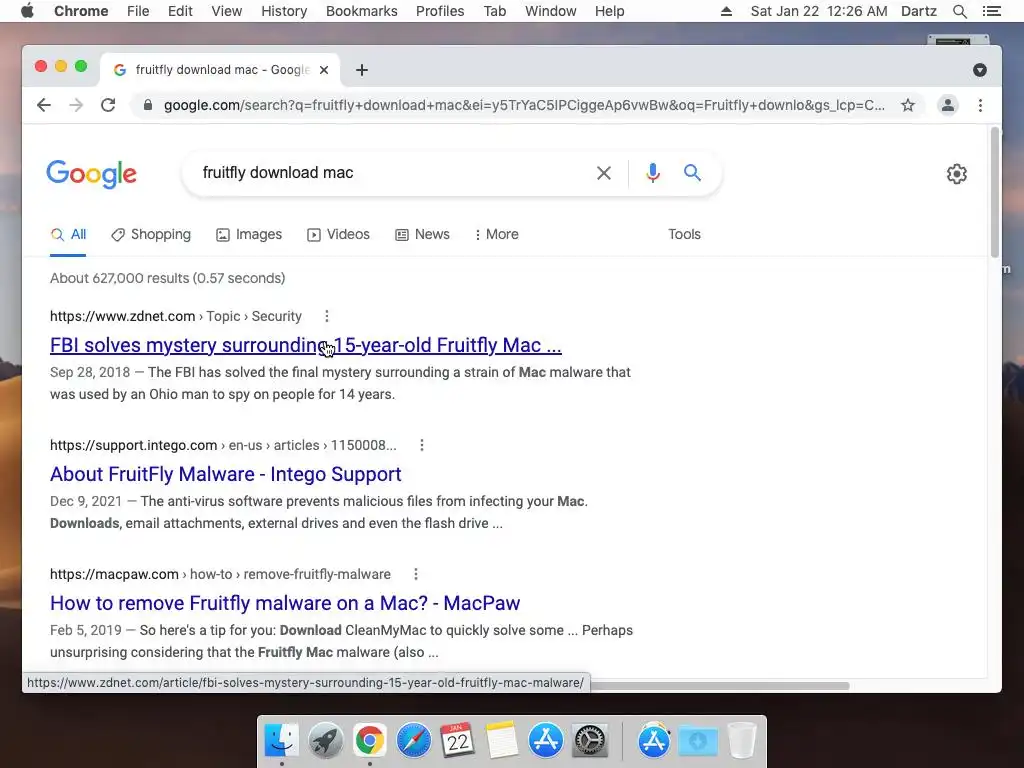1024x768 pixels.
Task: Click the blue magnifier search button
Action: click(x=692, y=173)
